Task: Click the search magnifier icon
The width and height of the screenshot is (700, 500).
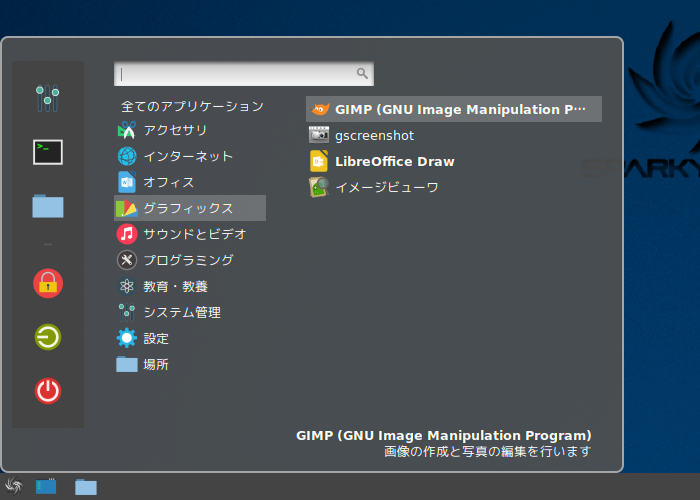Action: (x=362, y=73)
